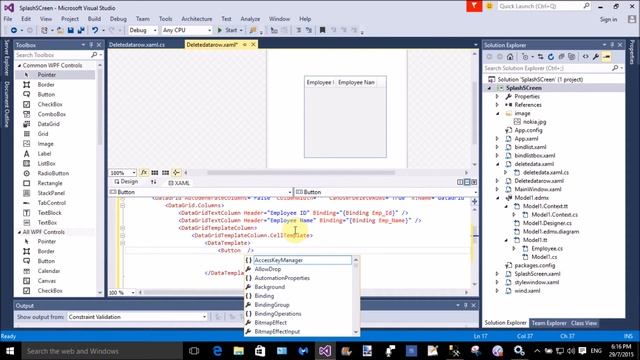Viewport: 640px width, 360px height.
Task: Open the Windows Start menu
Action: coord(10,351)
